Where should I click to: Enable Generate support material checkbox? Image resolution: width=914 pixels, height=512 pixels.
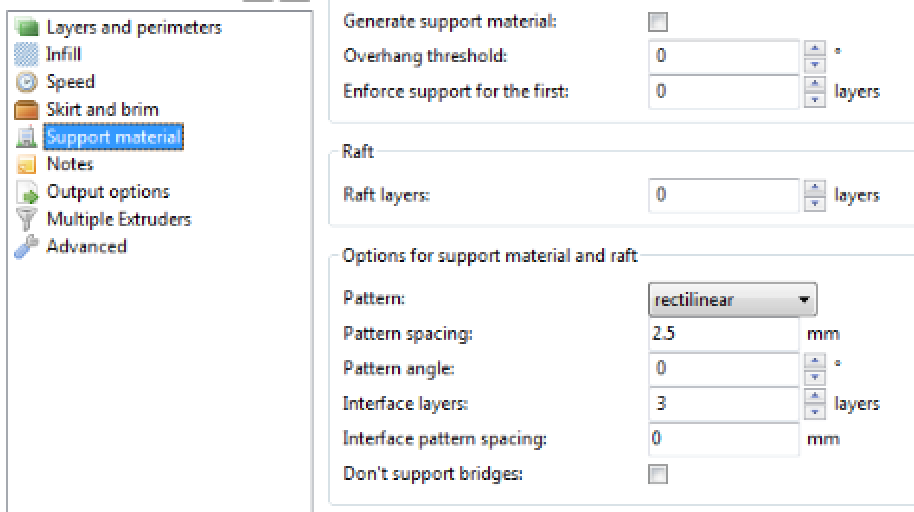click(x=658, y=22)
